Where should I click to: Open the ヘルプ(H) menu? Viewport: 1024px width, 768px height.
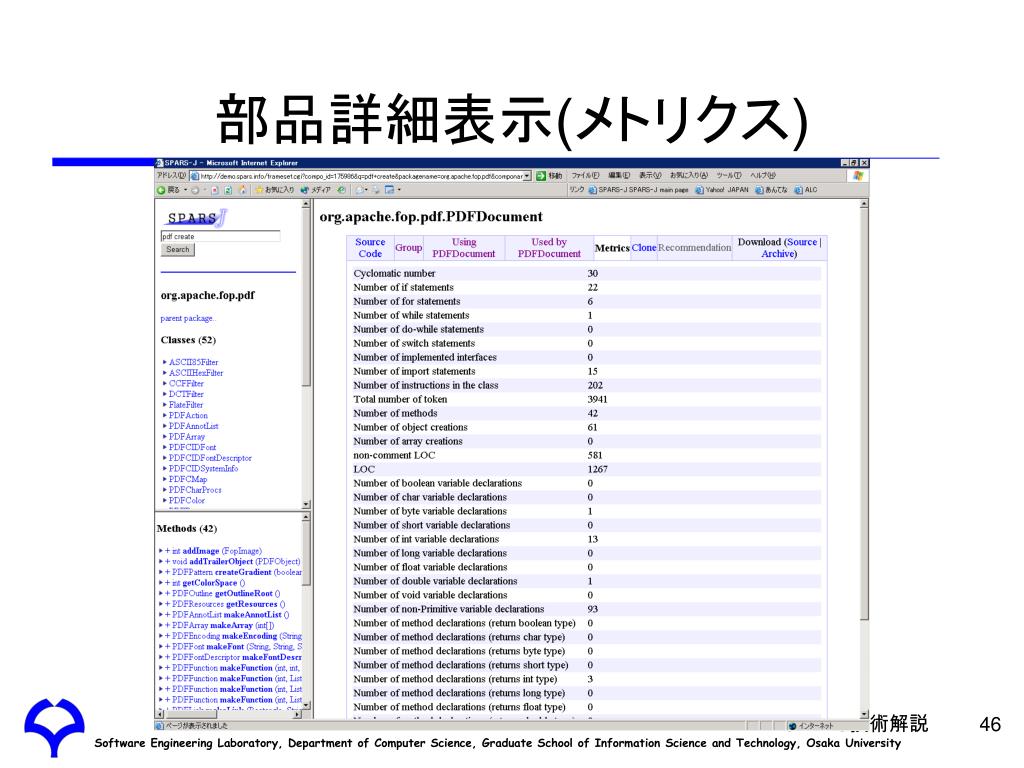click(763, 176)
